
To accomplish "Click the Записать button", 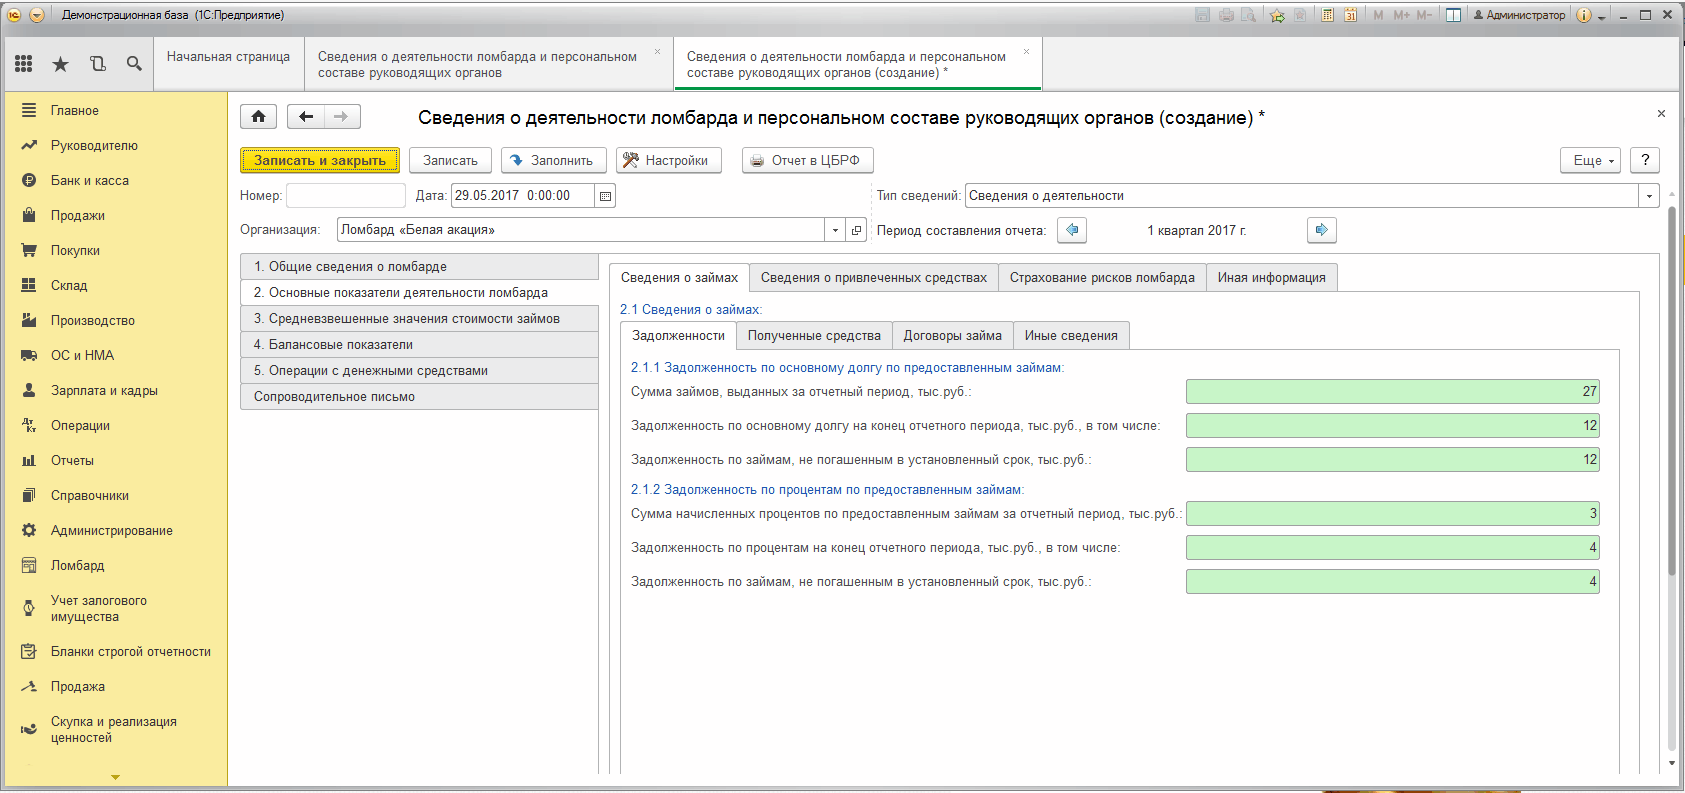I will [x=450, y=160].
